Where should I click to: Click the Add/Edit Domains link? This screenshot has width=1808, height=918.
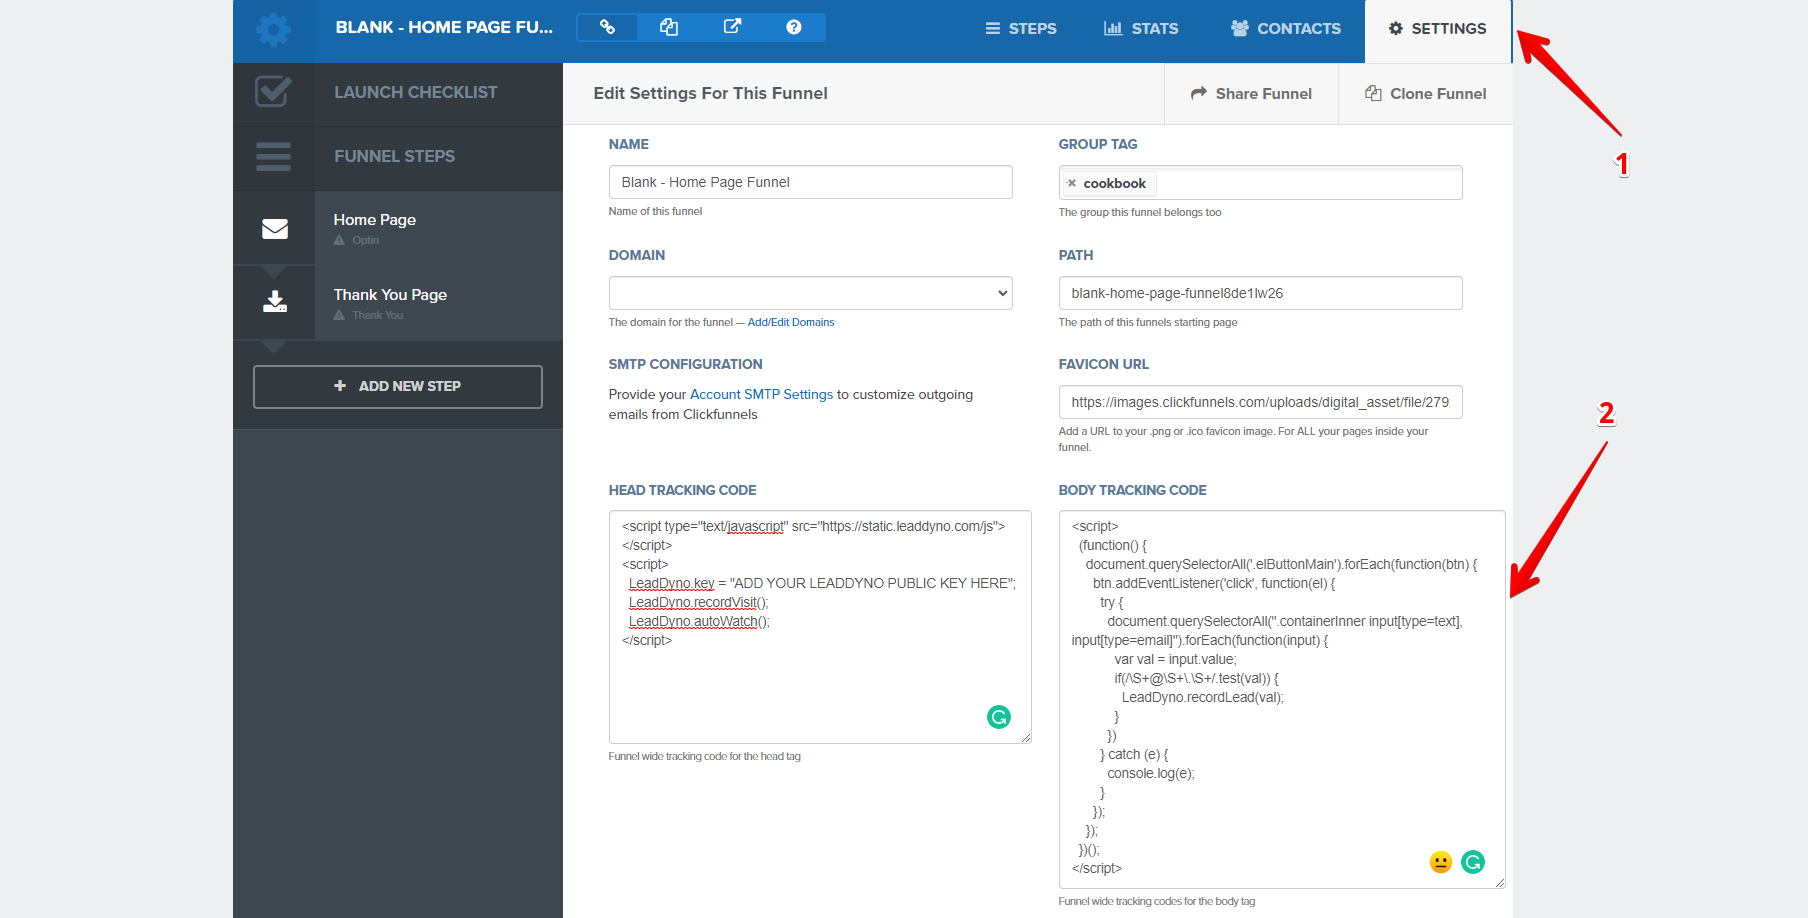[x=791, y=322]
